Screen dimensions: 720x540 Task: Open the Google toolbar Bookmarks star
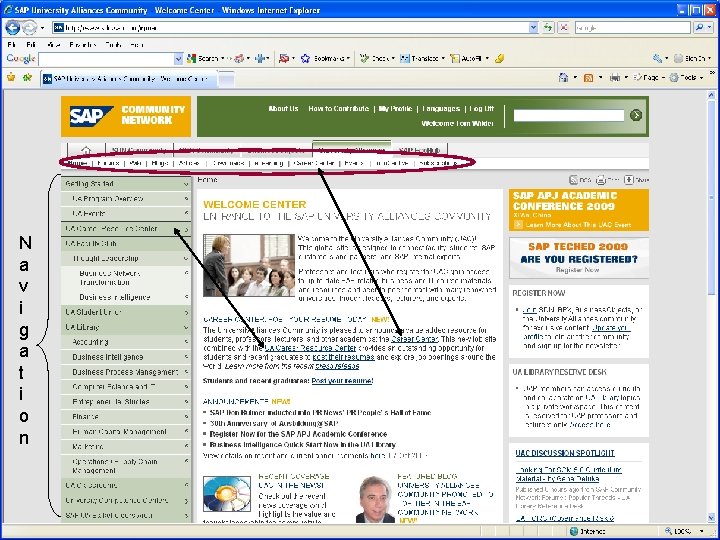[325, 58]
